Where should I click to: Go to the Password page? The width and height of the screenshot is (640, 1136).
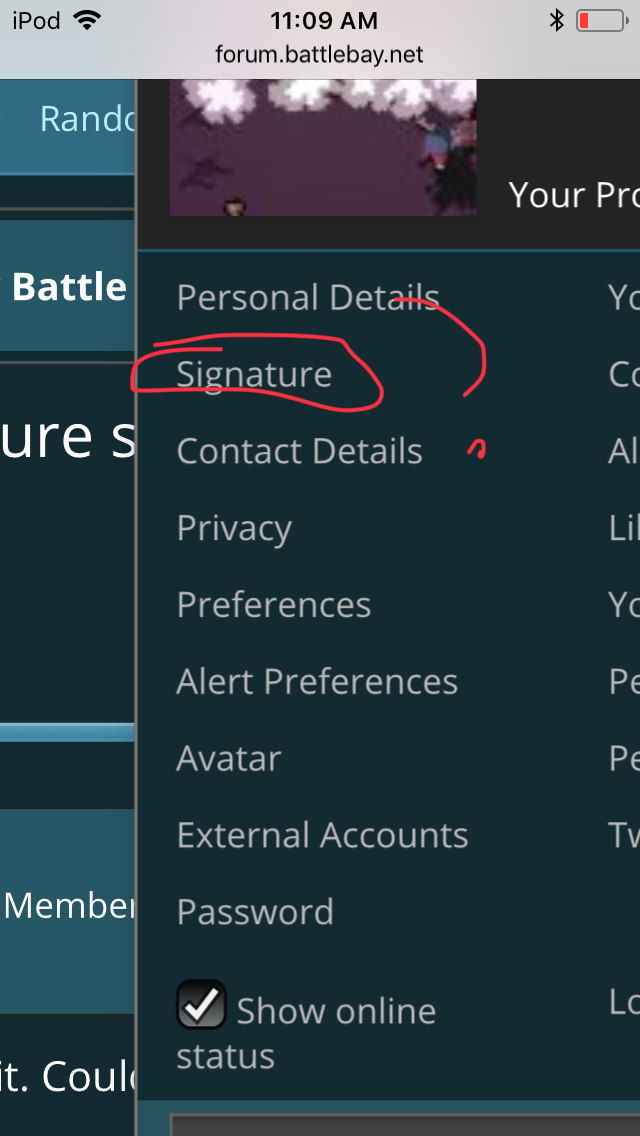coord(255,912)
